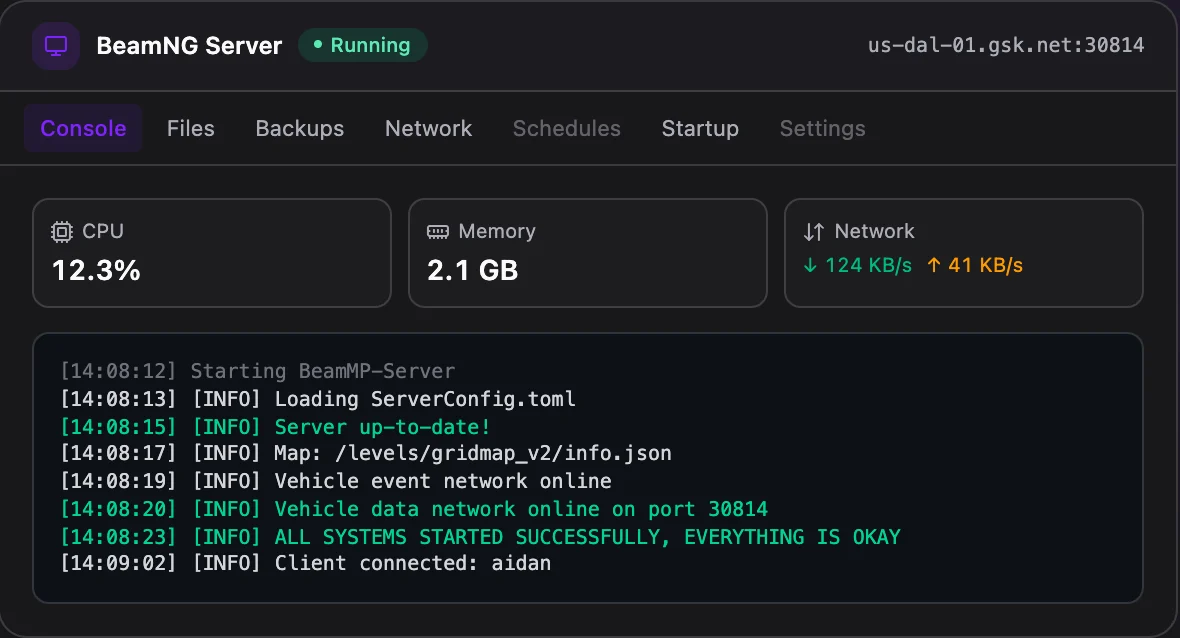This screenshot has height=638, width=1180.
Task: Click the Vehicle data network port 30814 line
Action: pos(414,509)
